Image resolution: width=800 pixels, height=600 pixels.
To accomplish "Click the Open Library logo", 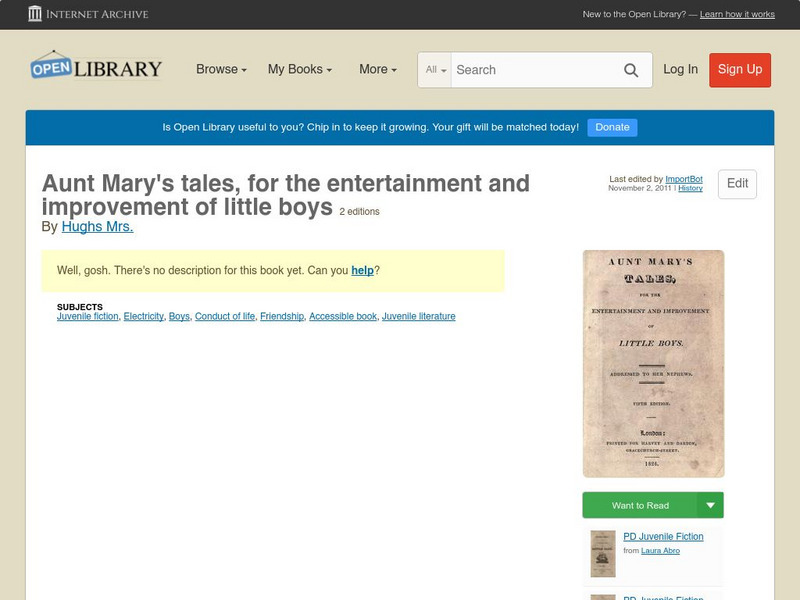I will (97, 66).
